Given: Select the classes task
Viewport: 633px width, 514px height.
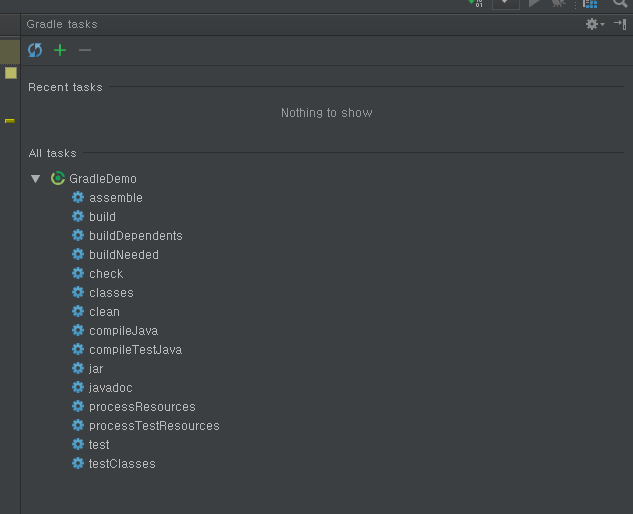Looking at the screenshot, I should pos(111,292).
